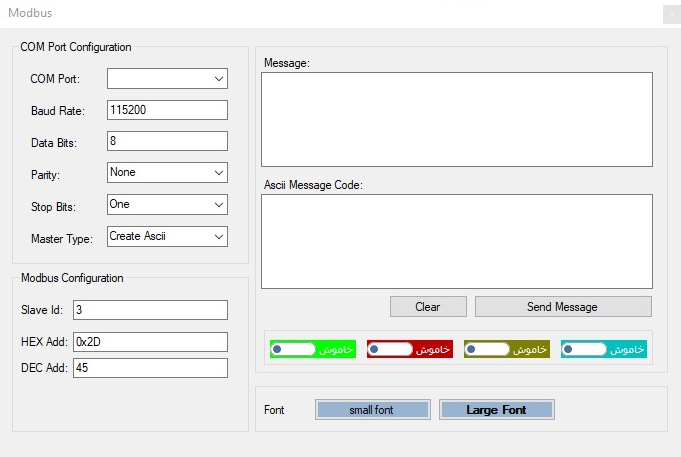Click the Ascii Message Code label
The width and height of the screenshot is (681, 457).
click(313, 185)
